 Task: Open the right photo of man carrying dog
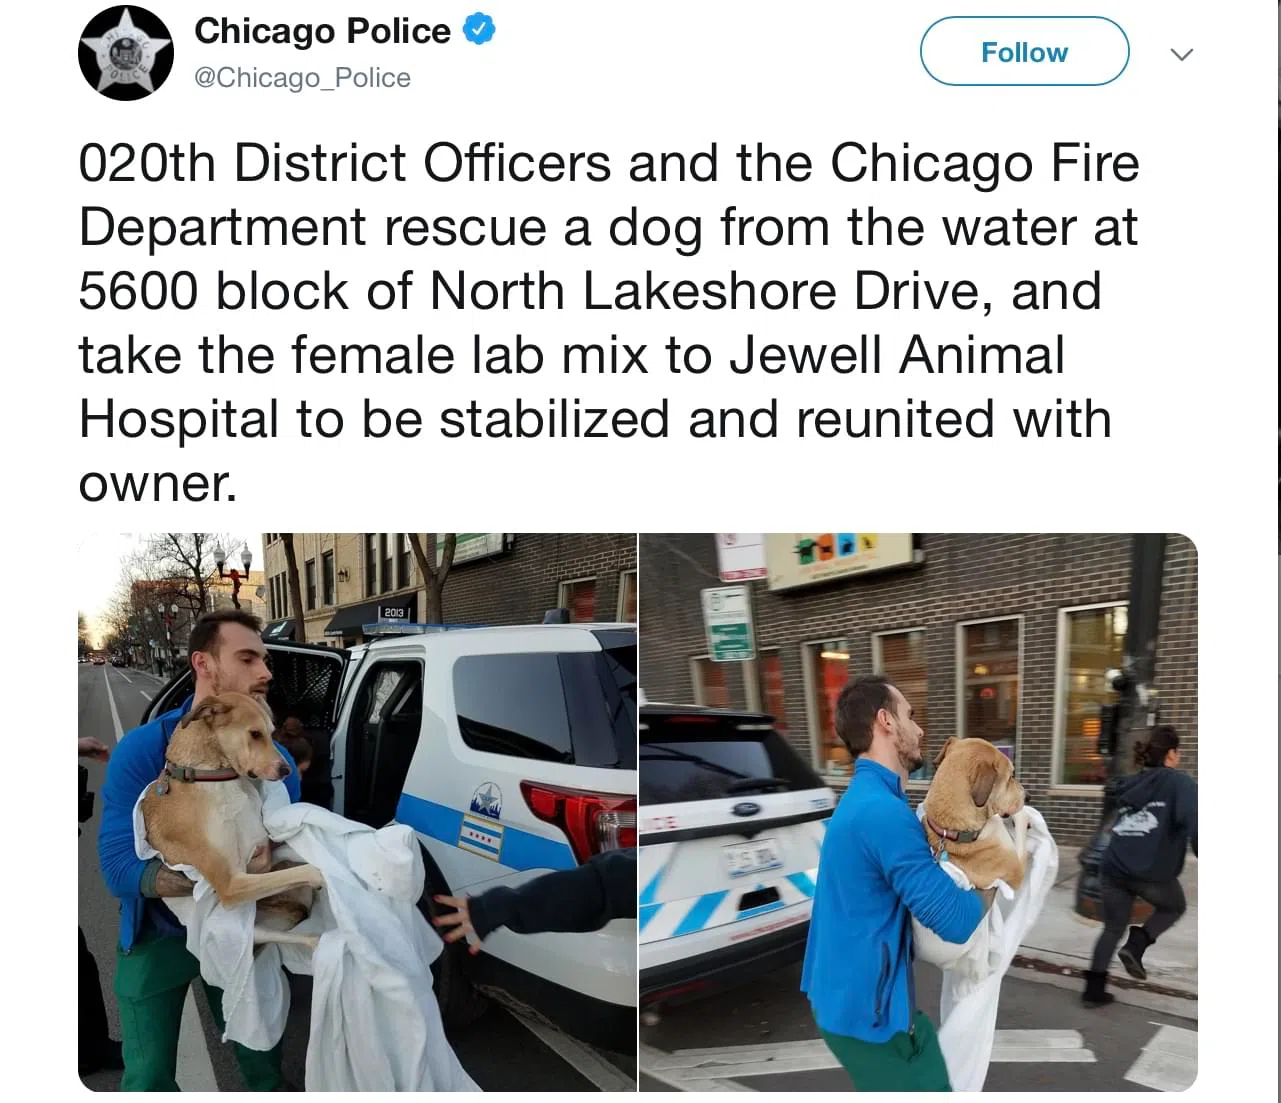pyautogui.click(x=918, y=812)
